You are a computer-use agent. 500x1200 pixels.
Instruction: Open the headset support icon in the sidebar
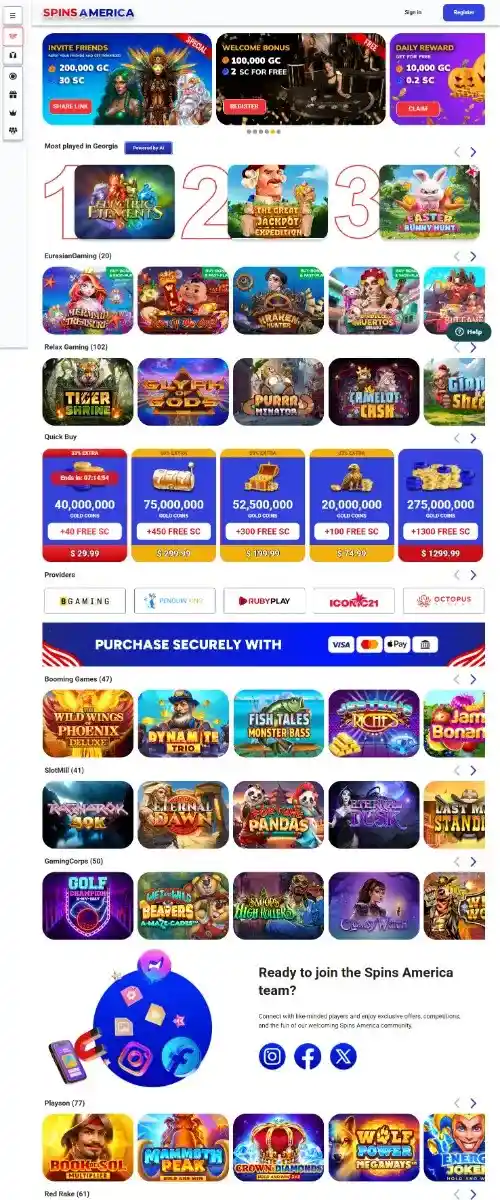[x=13, y=55]
